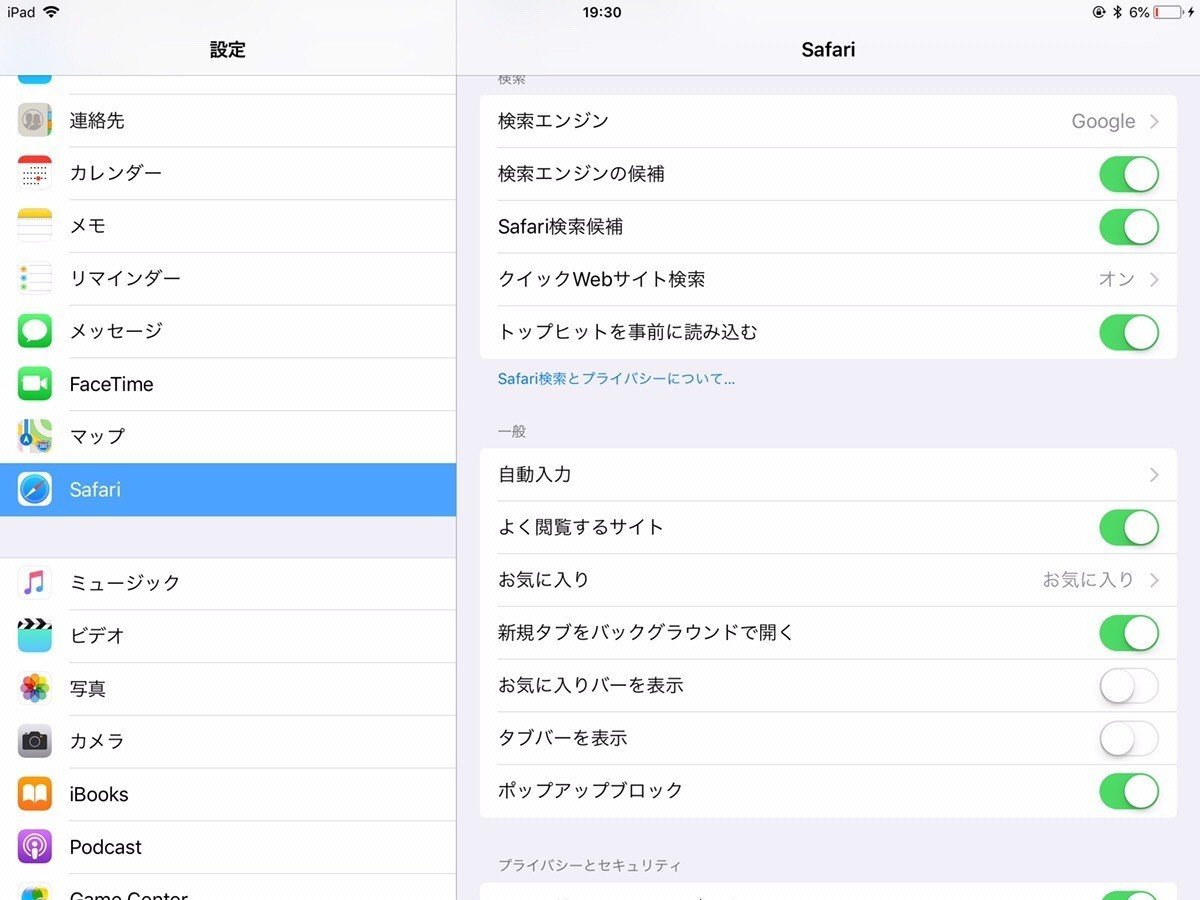Select リマインダー in settings list
1200x900 pixels.
click(x=228, y=278)
